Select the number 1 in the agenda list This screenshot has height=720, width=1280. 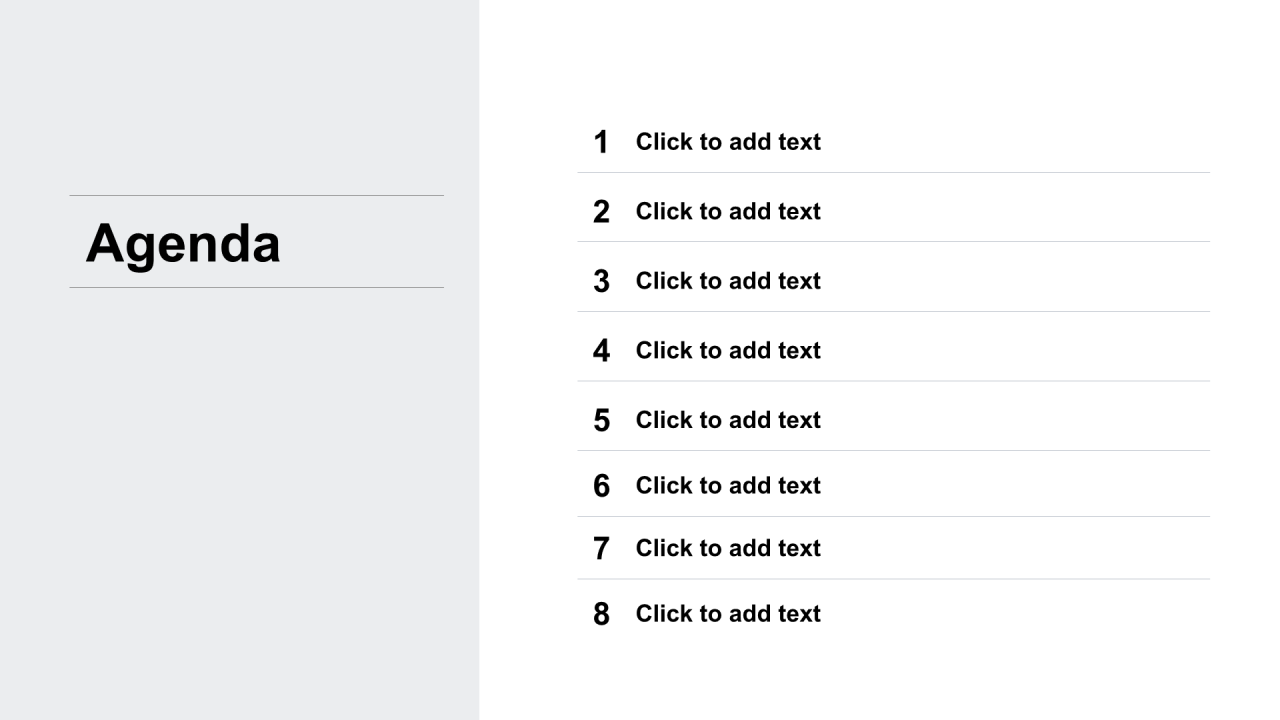(601, 142)
